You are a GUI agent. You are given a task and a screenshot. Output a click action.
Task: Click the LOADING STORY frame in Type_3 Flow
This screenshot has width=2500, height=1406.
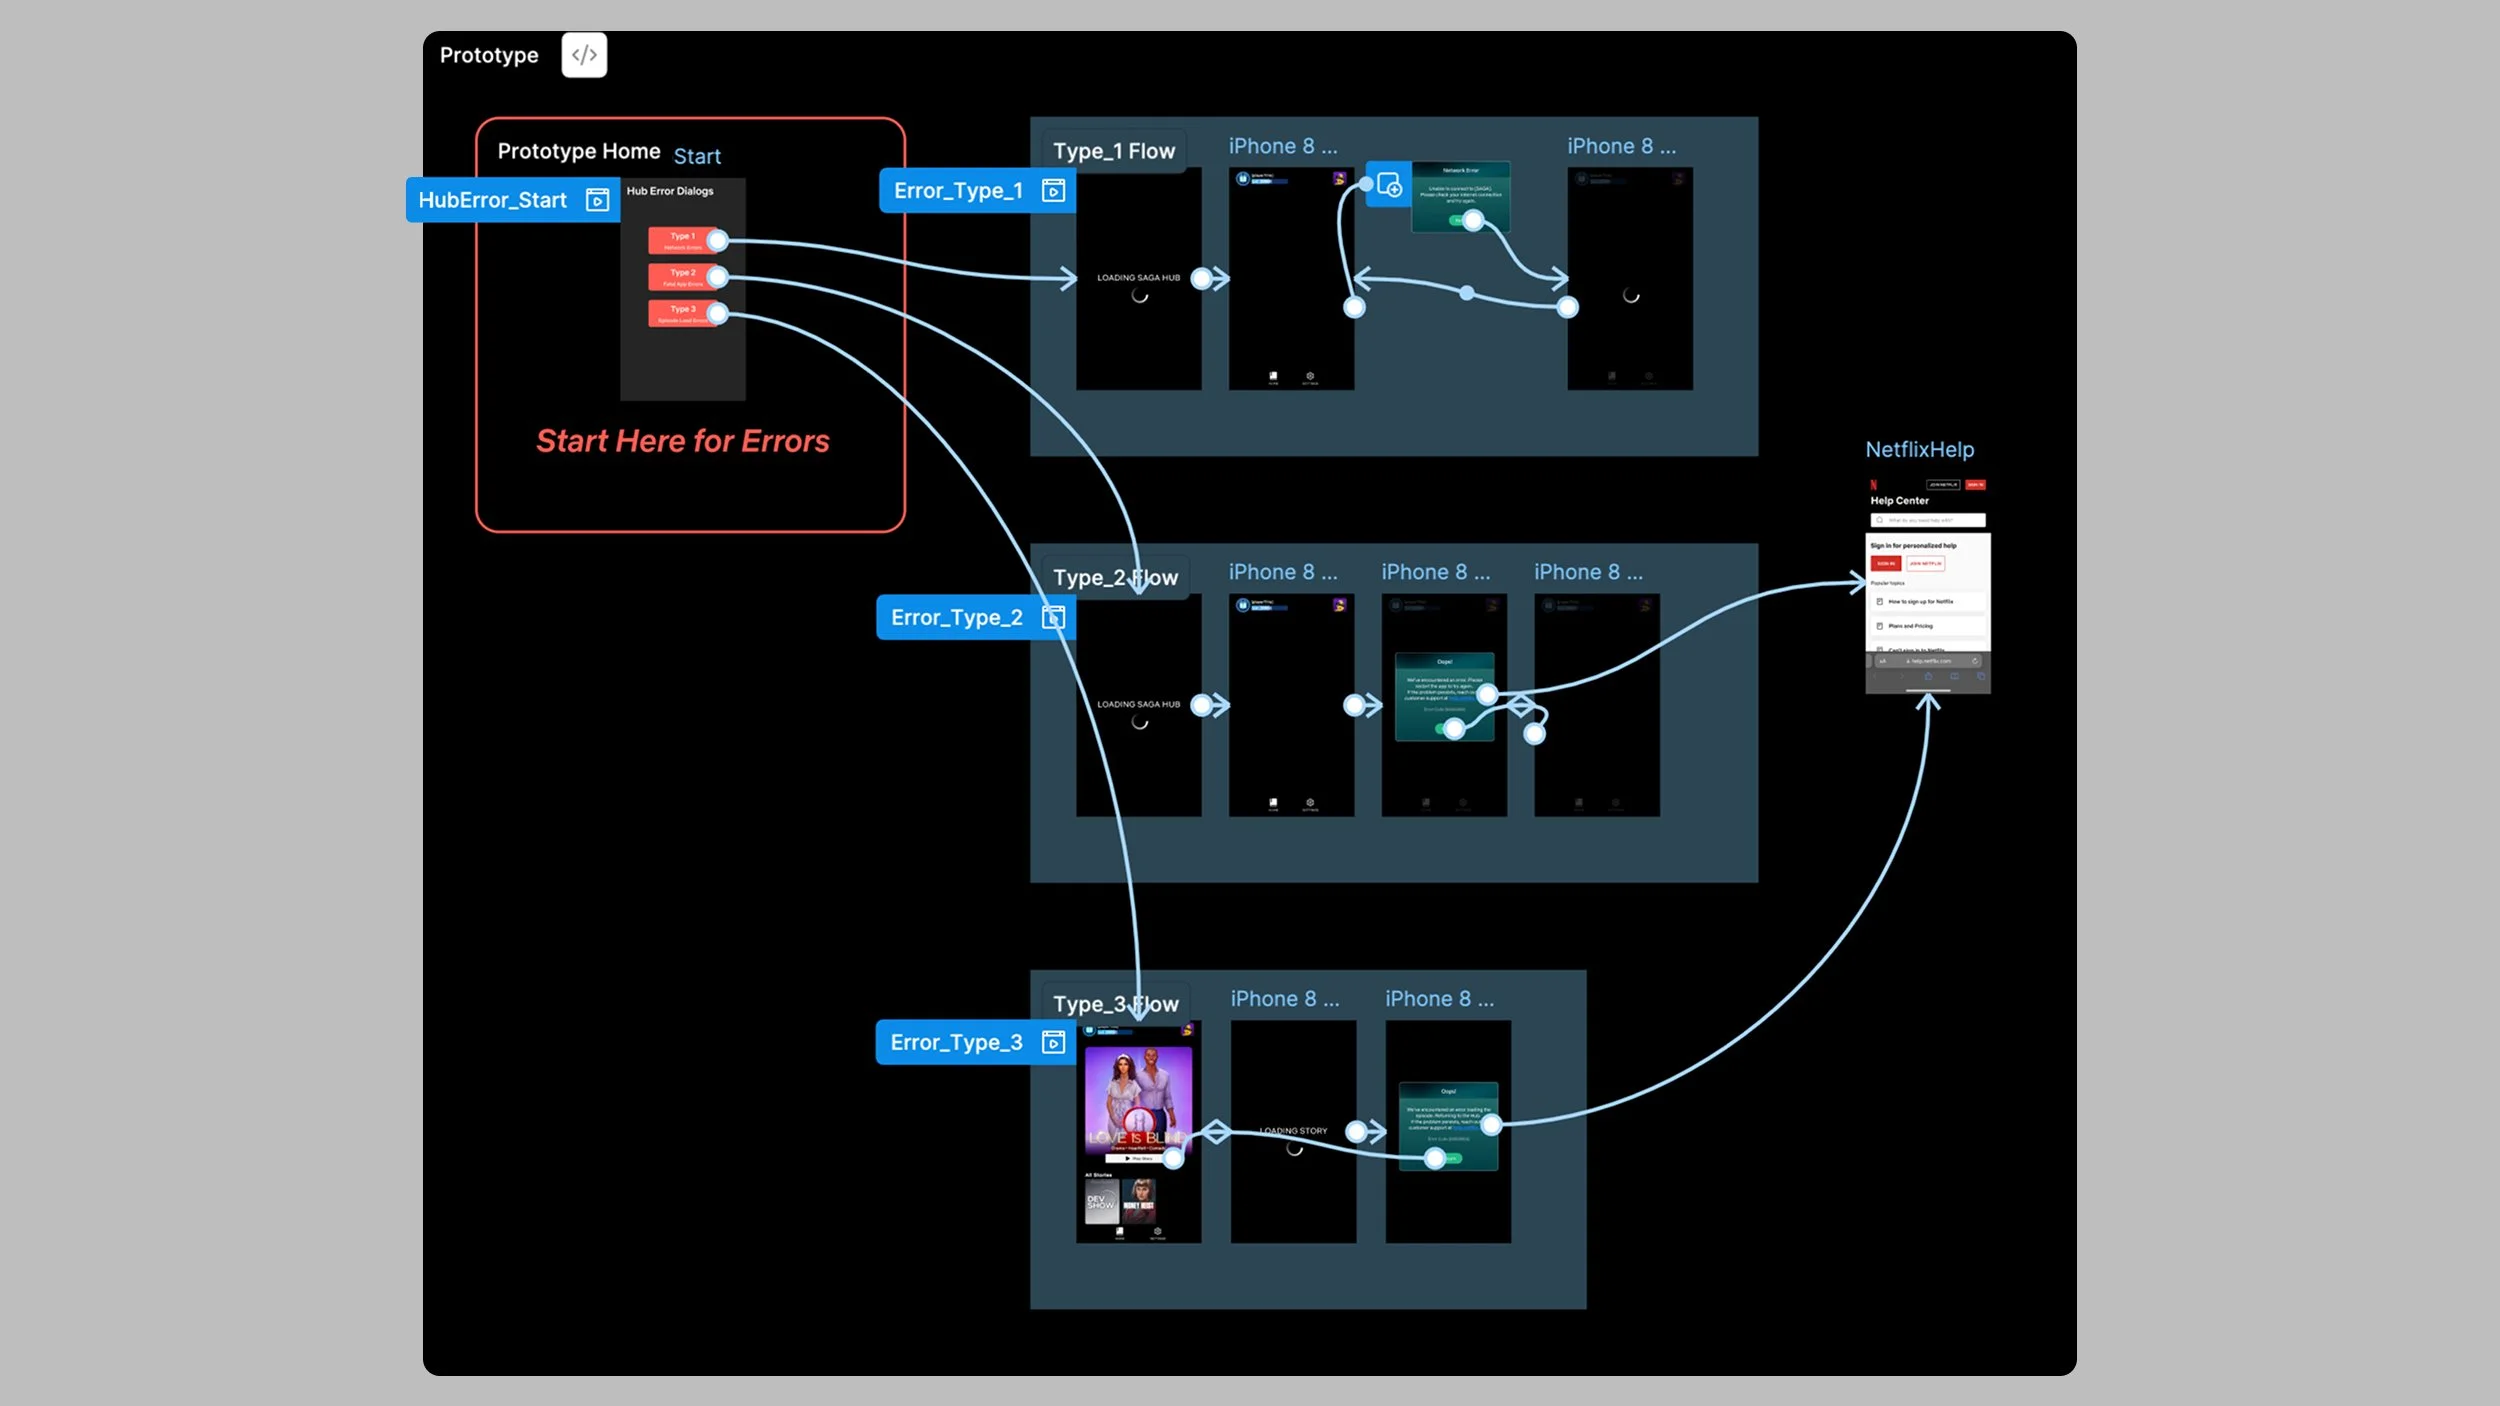point(1292,1190)
